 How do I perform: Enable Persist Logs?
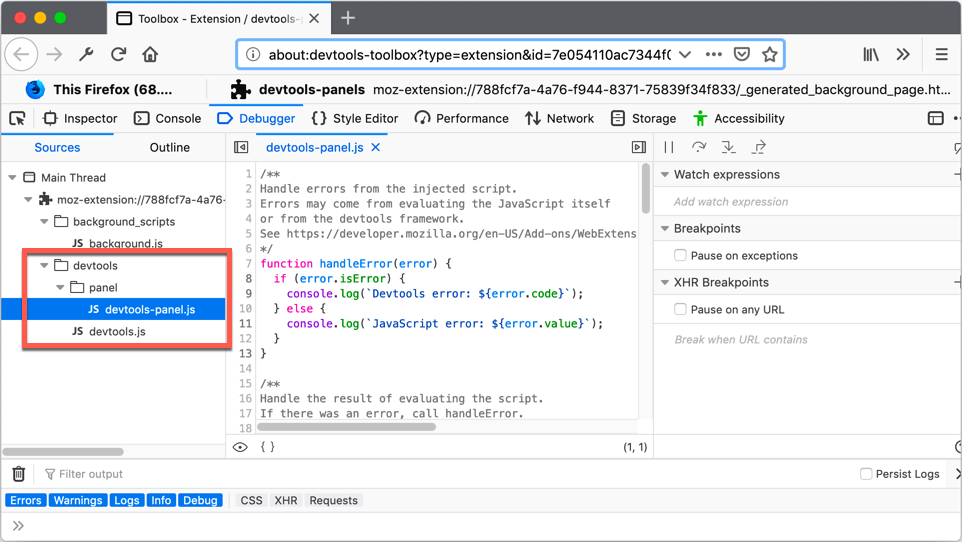866,474
